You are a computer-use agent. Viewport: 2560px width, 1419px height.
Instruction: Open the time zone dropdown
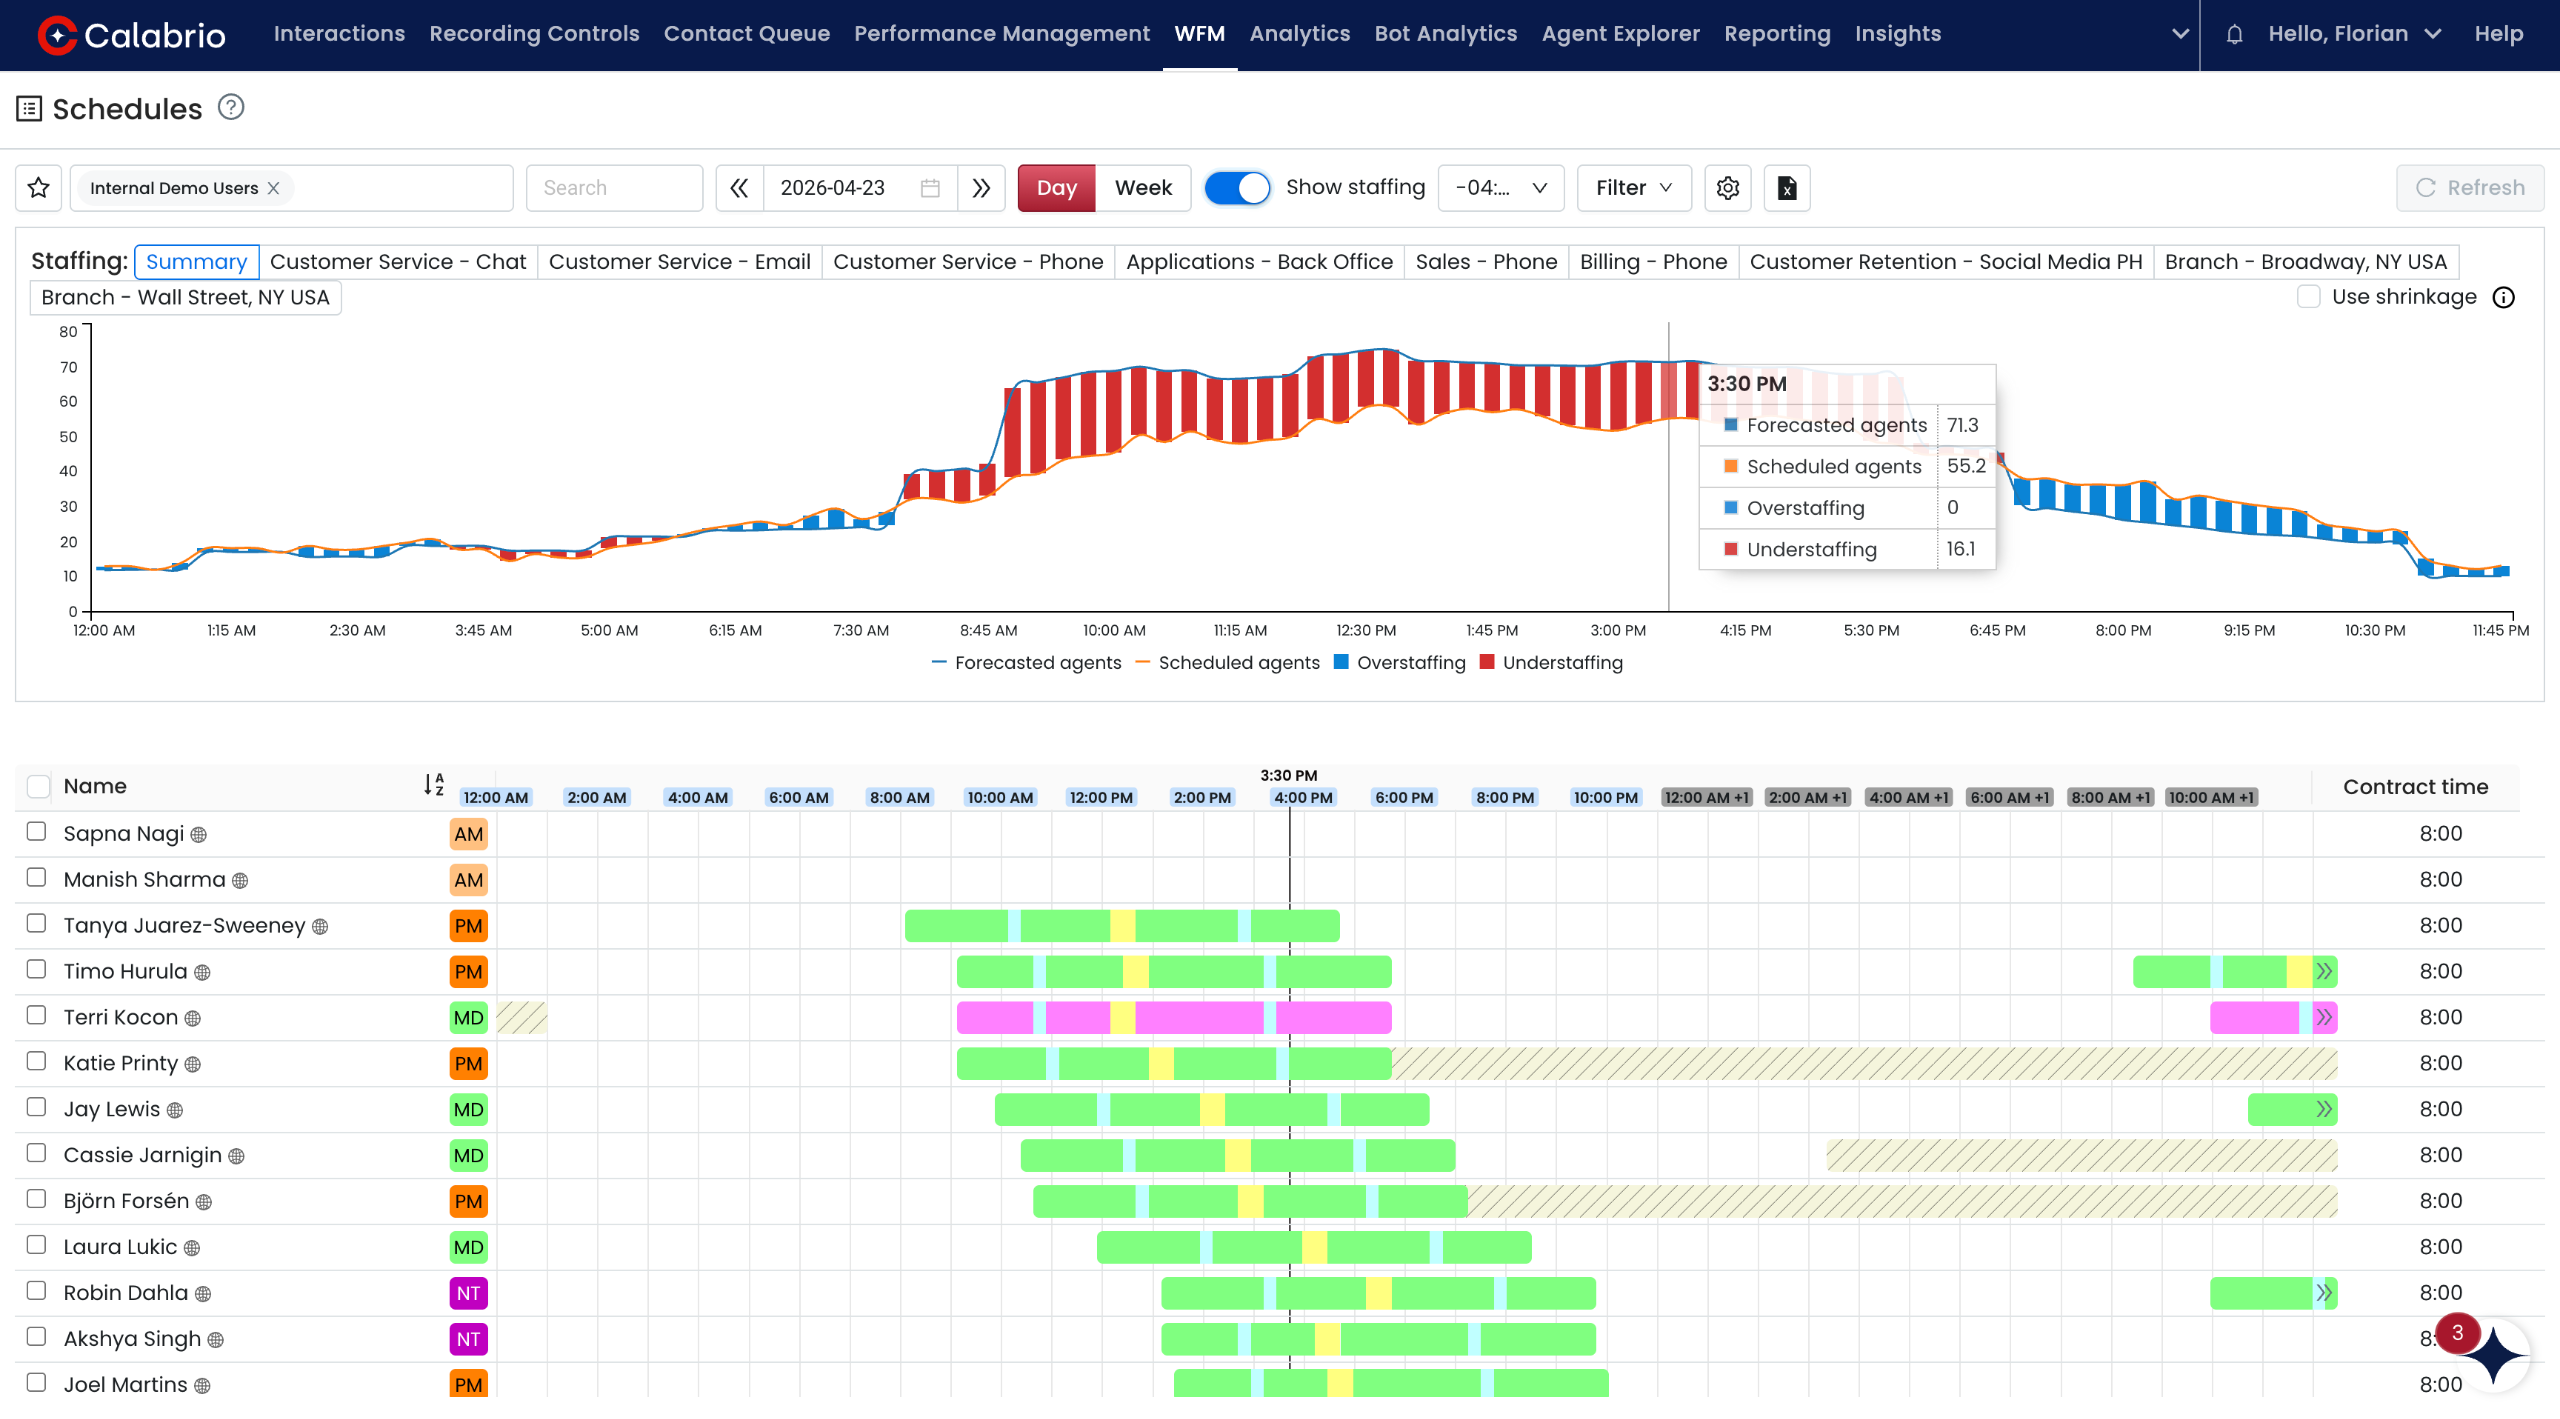click(x=1500, y=188)
